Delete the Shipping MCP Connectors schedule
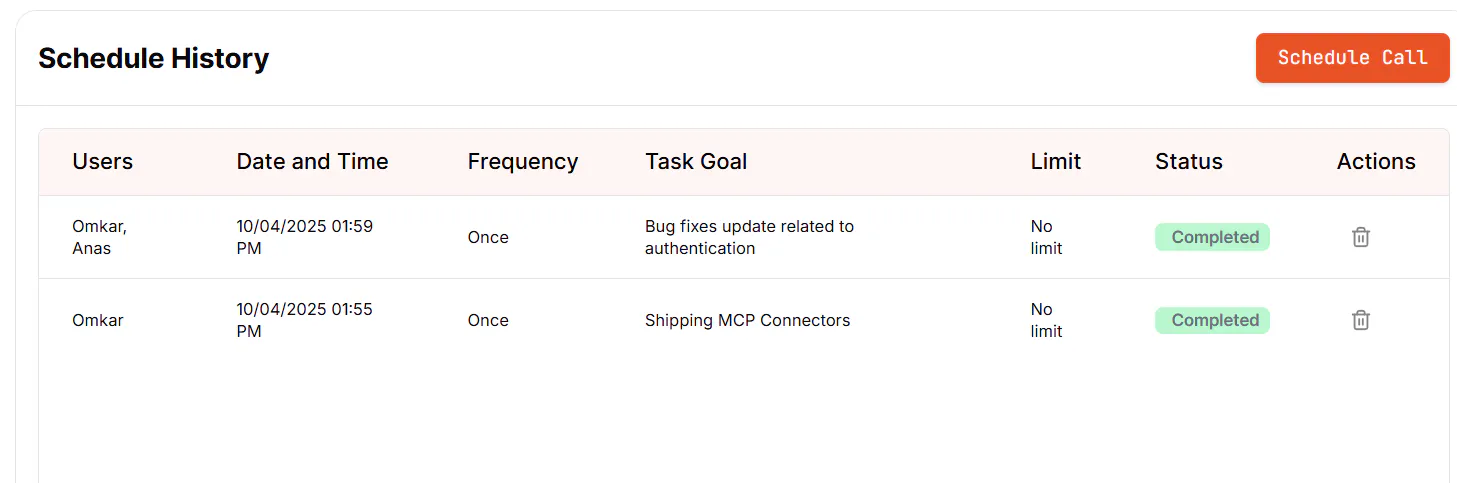This screenshot has height=483, width=1457. (x=1360, y=320)
